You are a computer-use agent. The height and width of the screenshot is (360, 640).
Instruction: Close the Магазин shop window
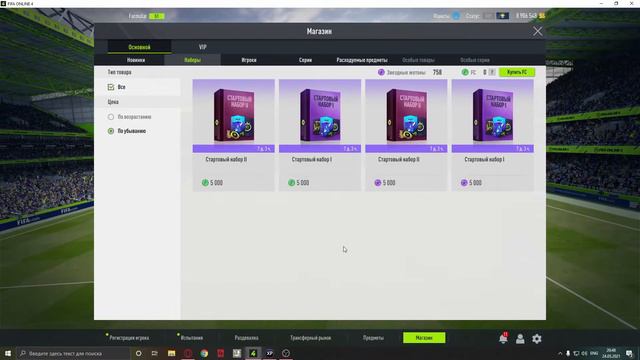coord(538,31)
